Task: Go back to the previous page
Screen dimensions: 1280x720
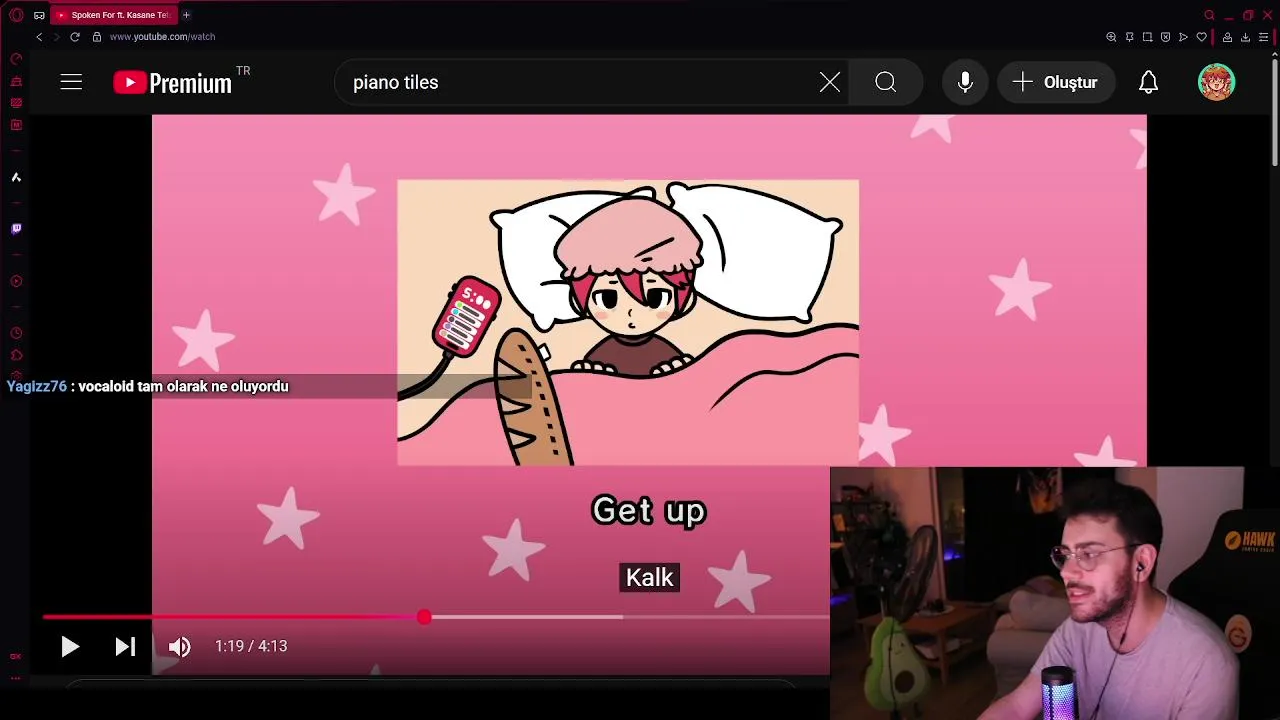Action: (x=39, y=37)
